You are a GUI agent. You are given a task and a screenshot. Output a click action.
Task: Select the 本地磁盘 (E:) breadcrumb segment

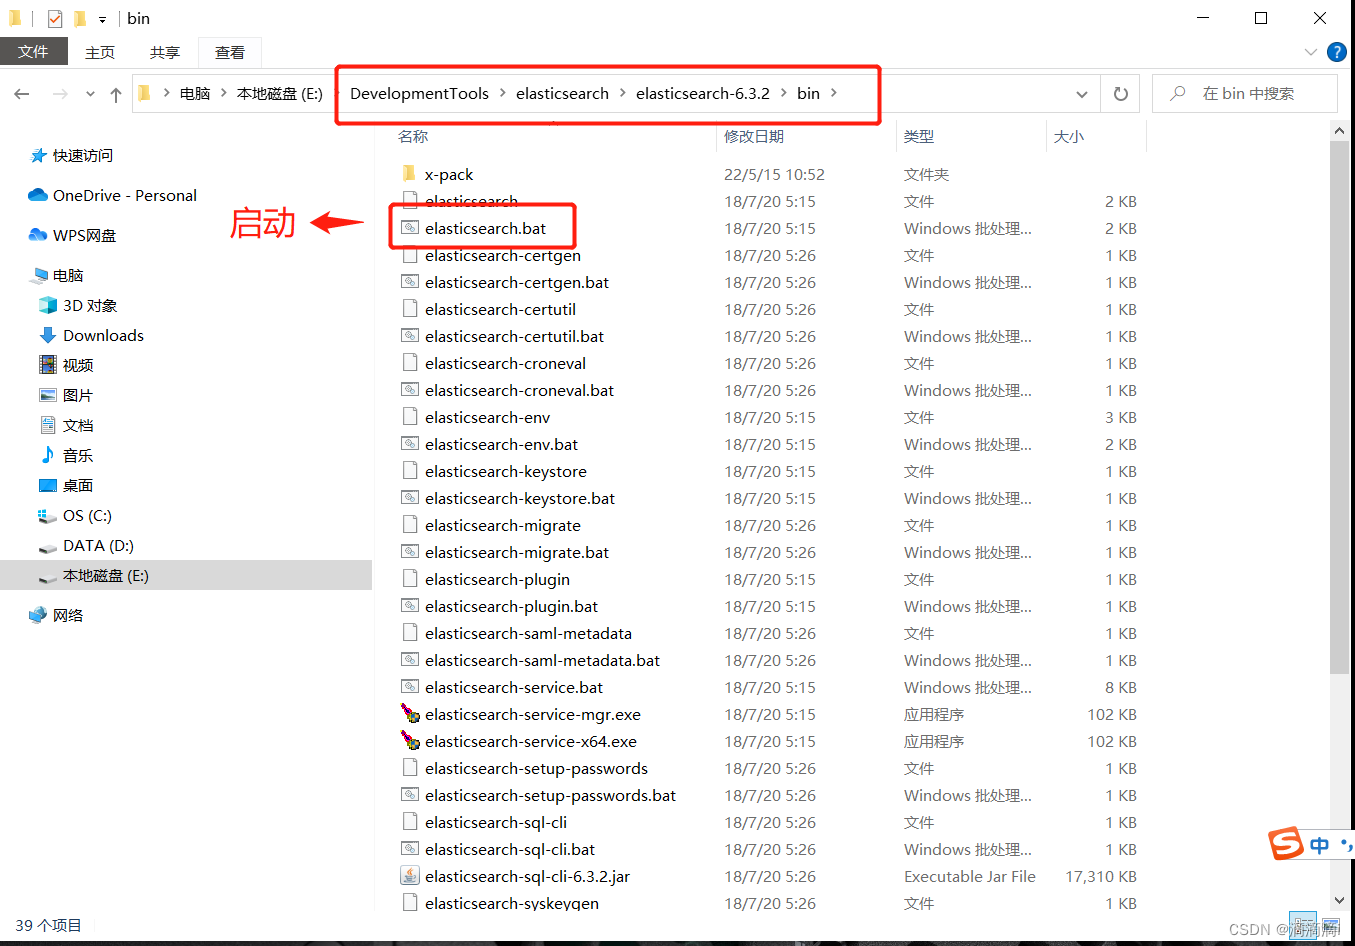click(280, 94)
